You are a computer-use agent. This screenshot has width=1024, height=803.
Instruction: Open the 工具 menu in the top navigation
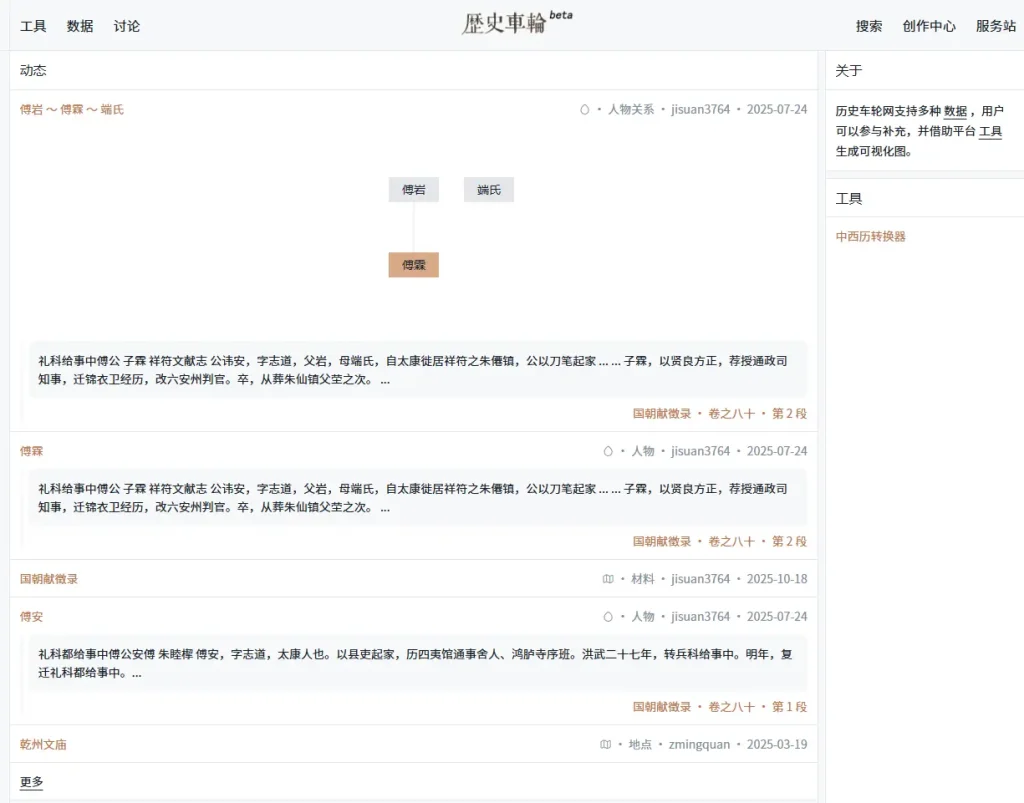coord(33,26)
